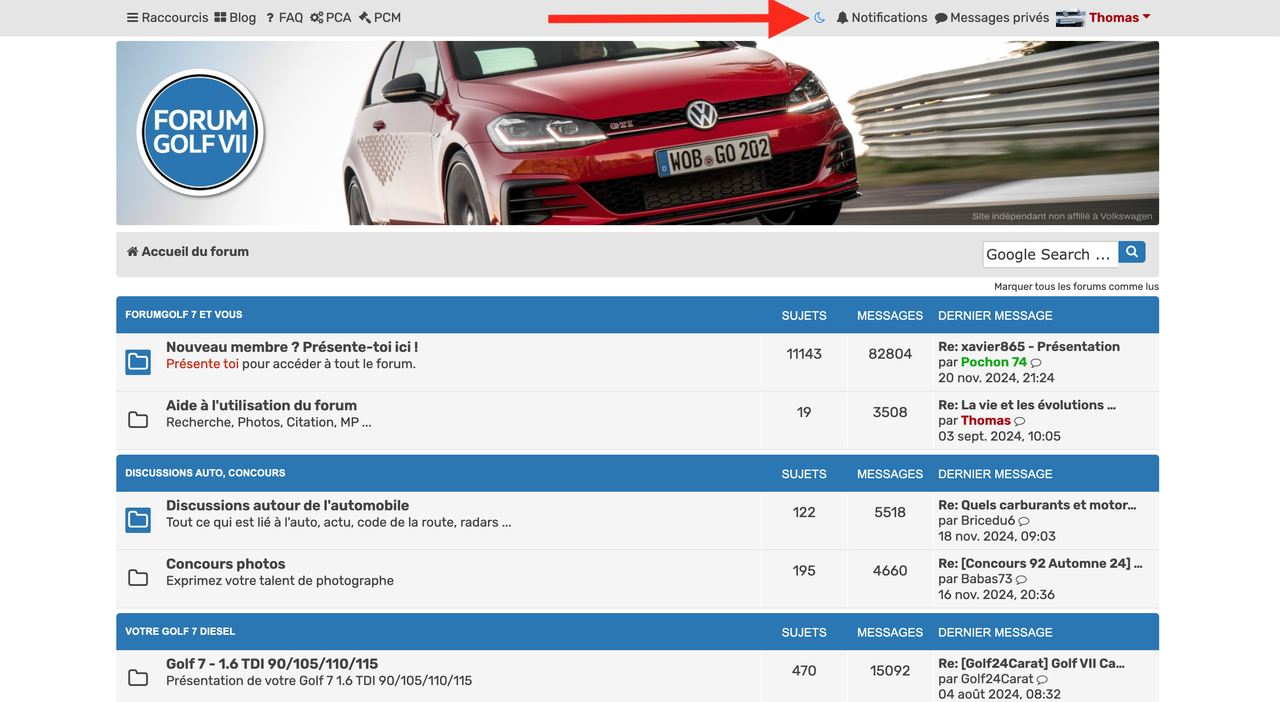Click folder icon of Golf 7 1.6 TDI forum

138,678
